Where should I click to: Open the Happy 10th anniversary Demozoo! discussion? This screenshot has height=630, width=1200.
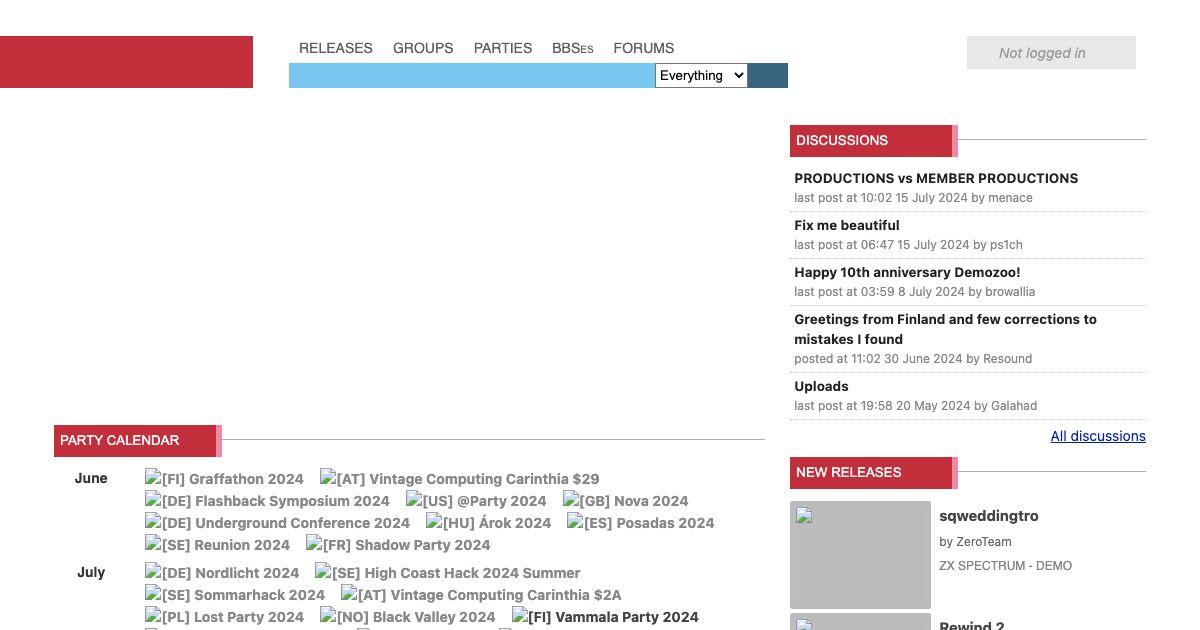coord(907,272)
